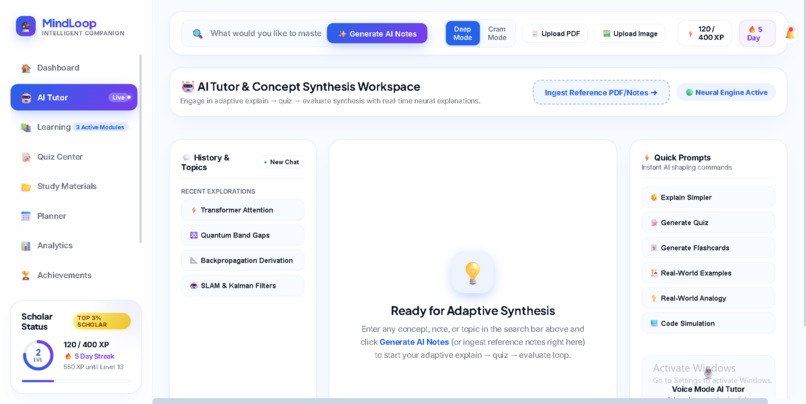Select the Generate Flashcards quick prompt
806x404 pixels.
[708, 248]
